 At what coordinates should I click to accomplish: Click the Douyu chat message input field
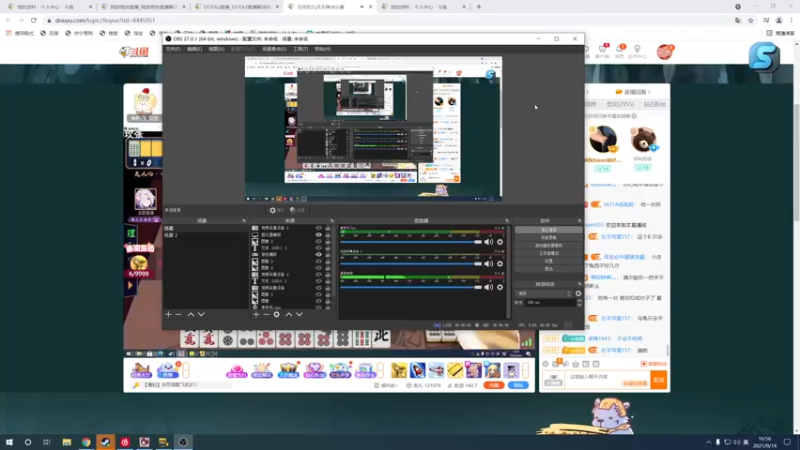point(607,380)
